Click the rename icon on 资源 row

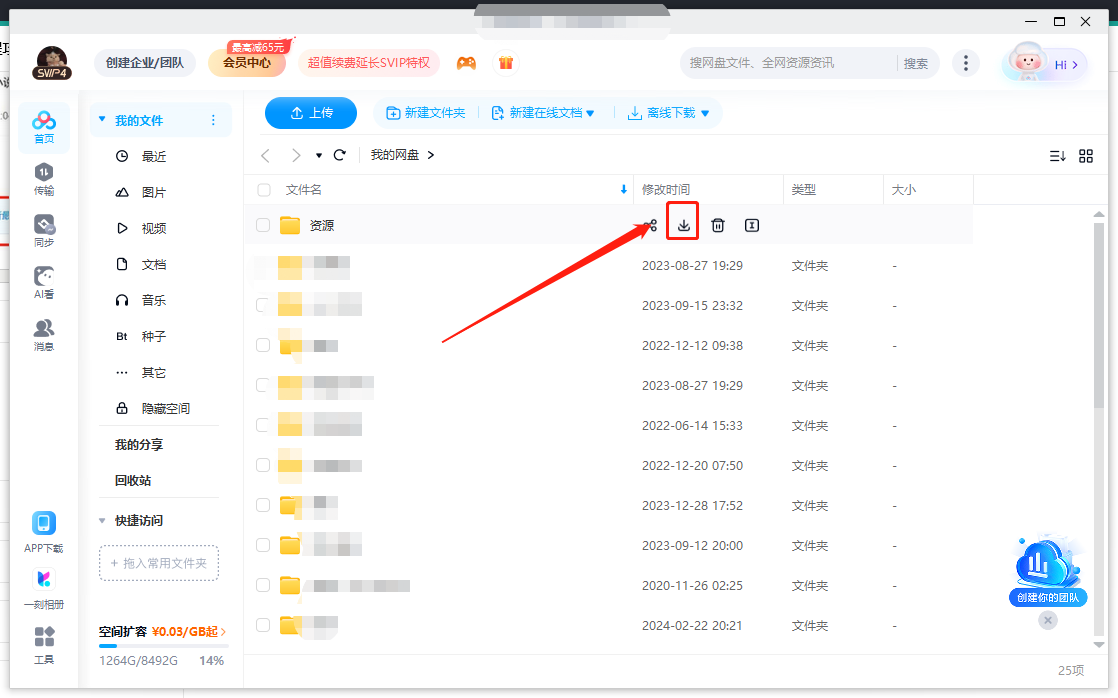click(752, 226)
